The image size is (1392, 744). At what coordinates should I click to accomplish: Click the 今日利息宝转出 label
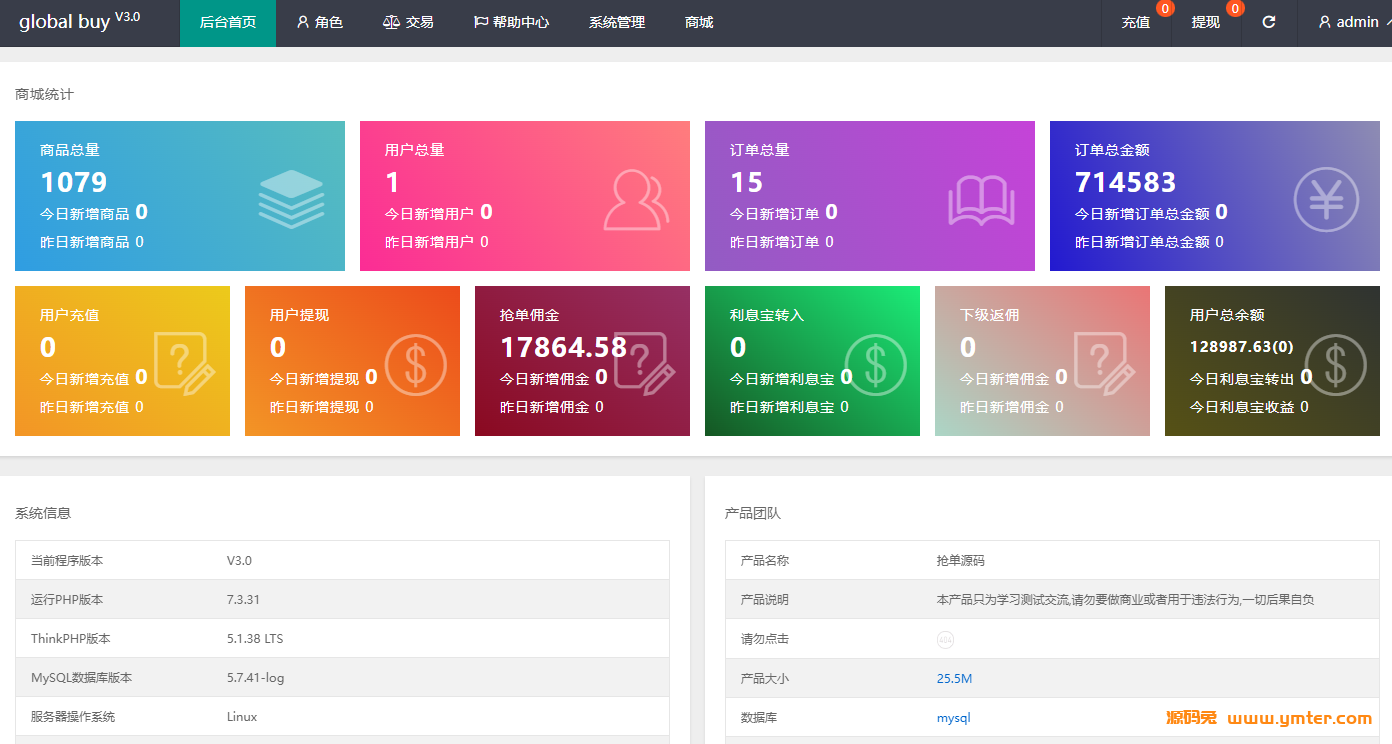pos(1242,379)
